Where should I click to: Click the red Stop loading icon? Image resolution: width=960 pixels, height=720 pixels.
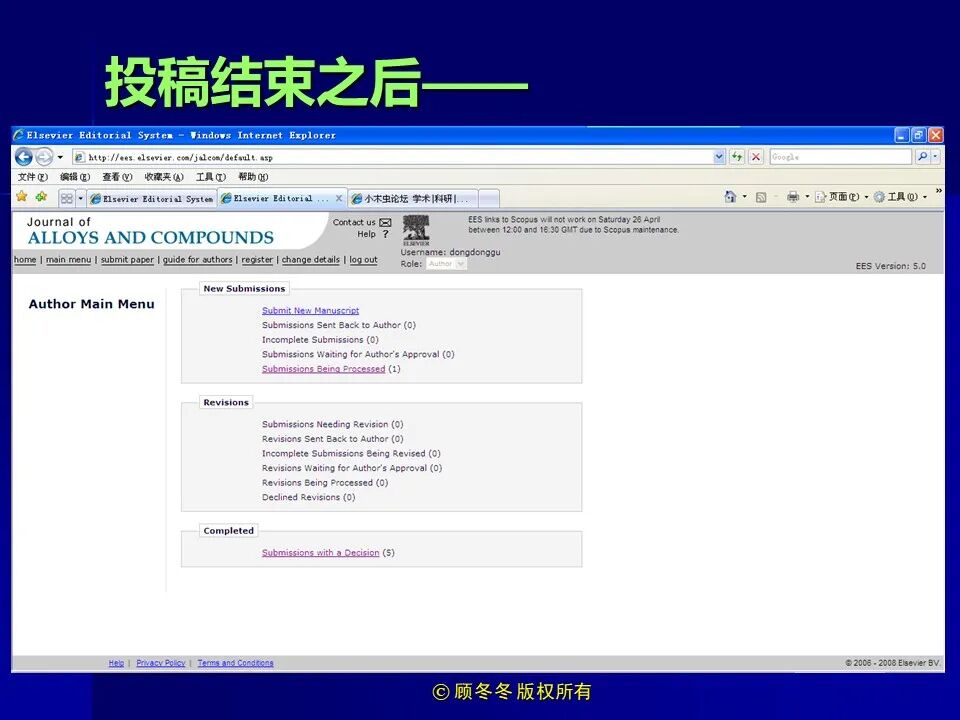pyautogui.click(x=756, y=157)
